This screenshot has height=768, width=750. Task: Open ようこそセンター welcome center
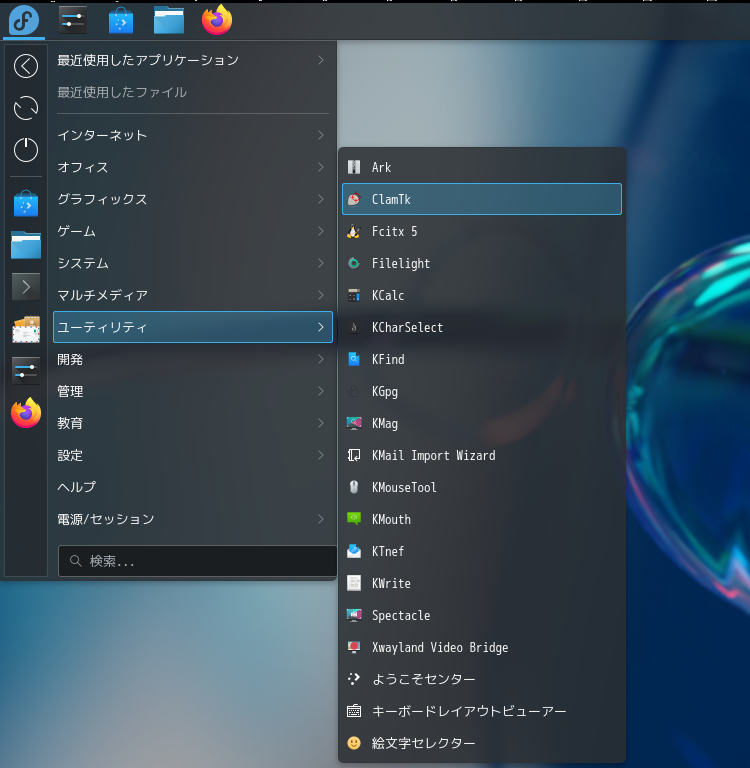(482, 679)
